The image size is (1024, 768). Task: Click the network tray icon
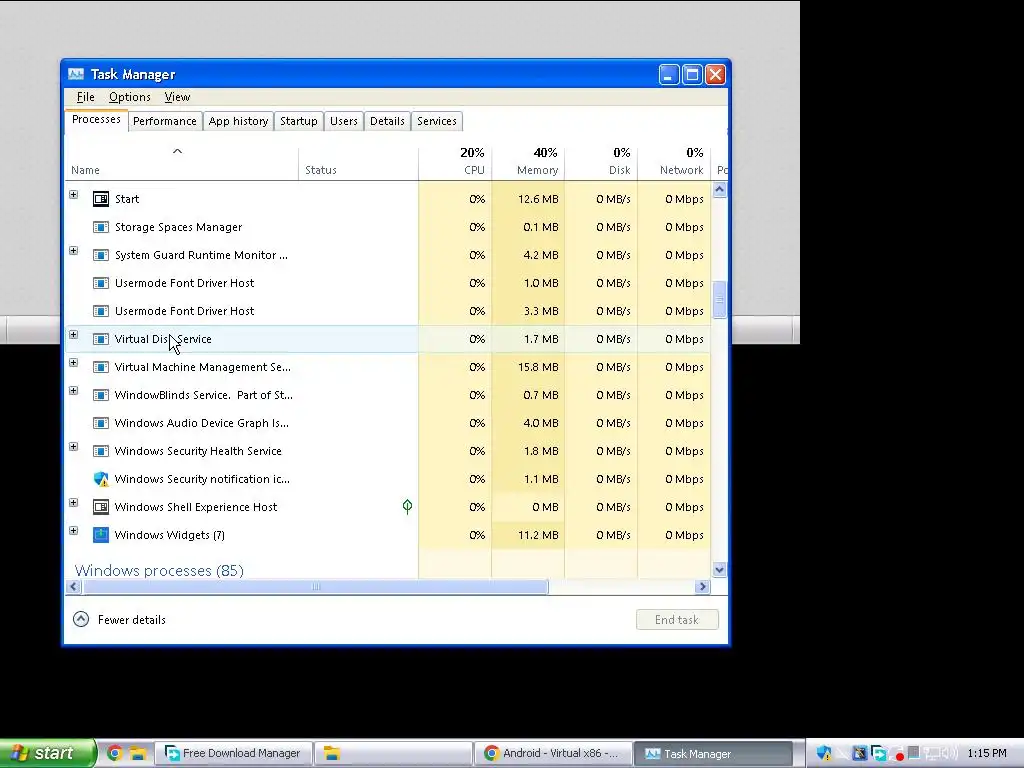934,754
